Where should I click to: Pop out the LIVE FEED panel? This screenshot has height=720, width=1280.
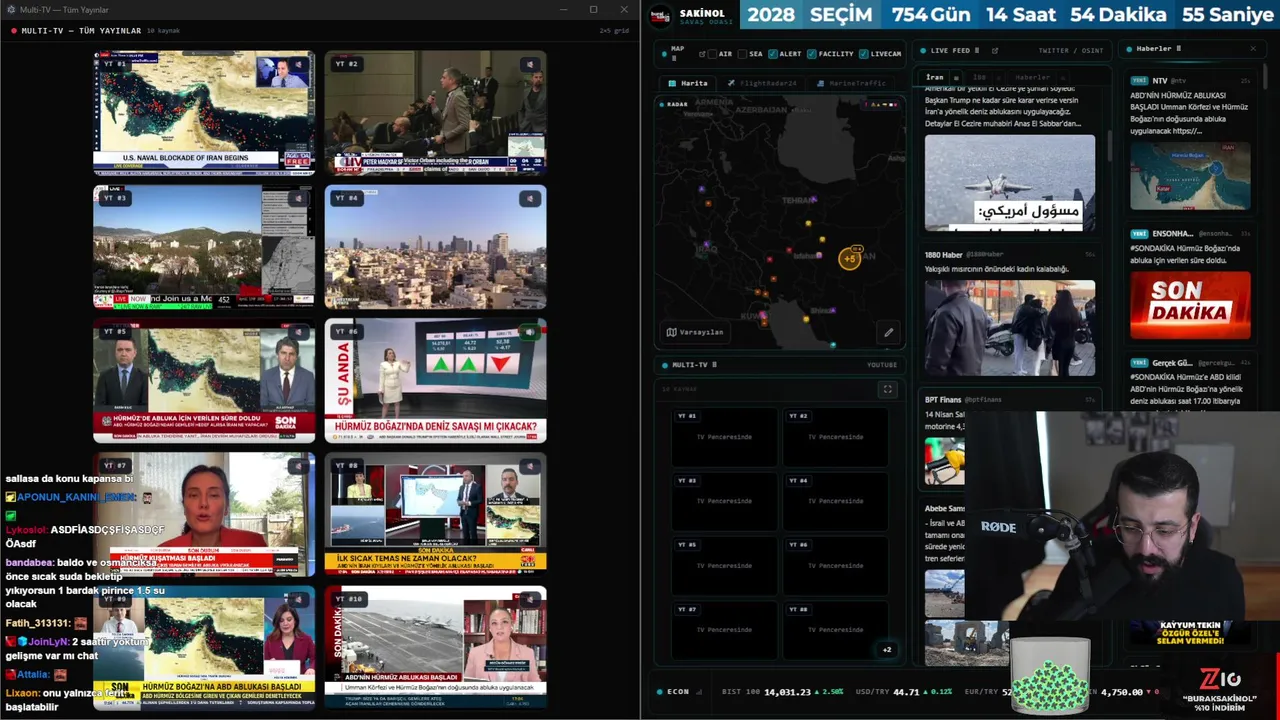(x=994, y=50)
